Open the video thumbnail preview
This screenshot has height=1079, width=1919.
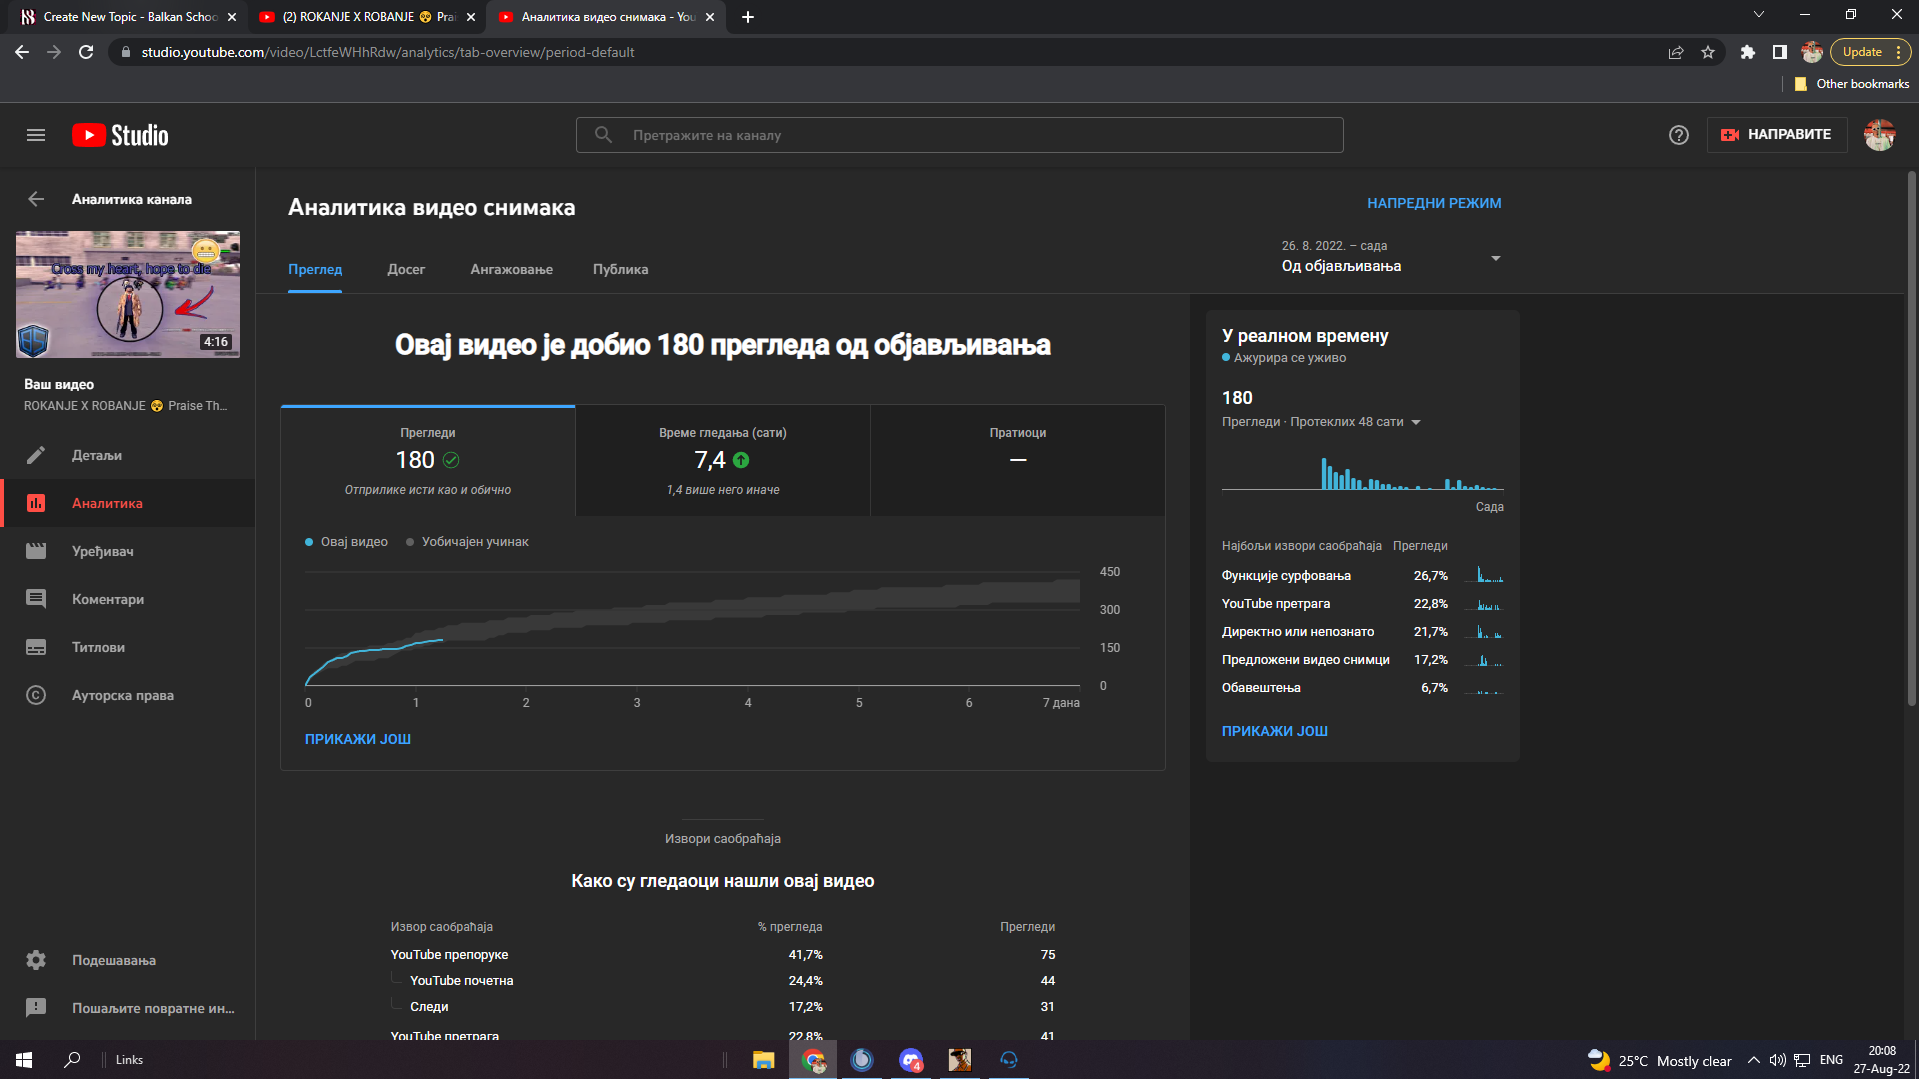coord(128,294)
